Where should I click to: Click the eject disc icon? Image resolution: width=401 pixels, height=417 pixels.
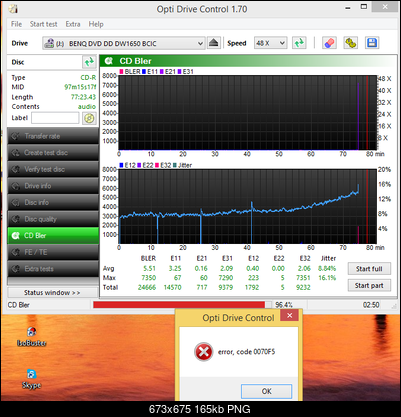coord(214,43)
